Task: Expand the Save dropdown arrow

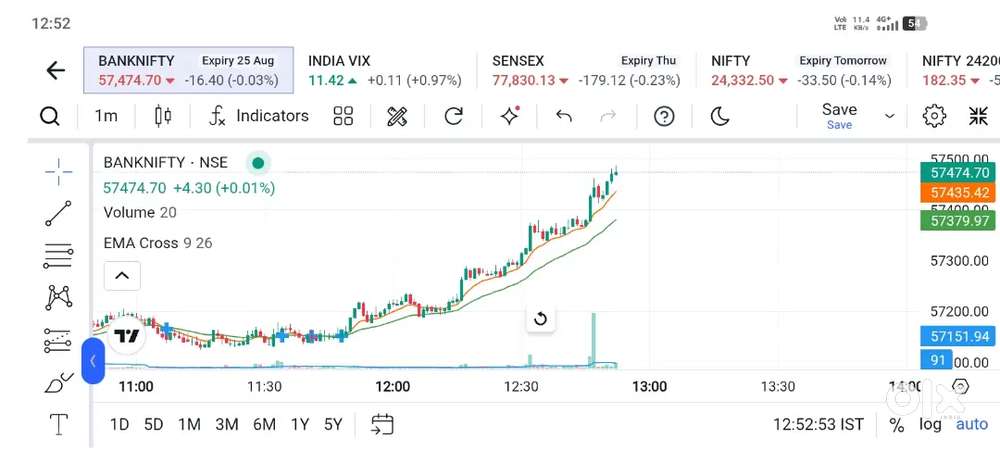Action: 890,117
